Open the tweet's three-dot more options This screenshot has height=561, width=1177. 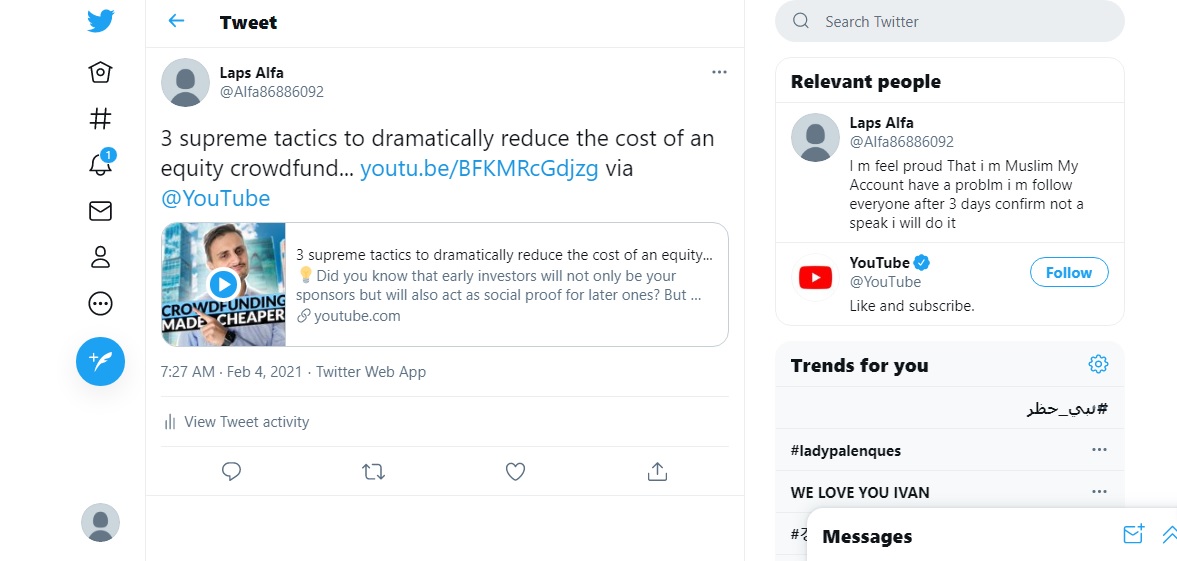(x=719, y=72)
